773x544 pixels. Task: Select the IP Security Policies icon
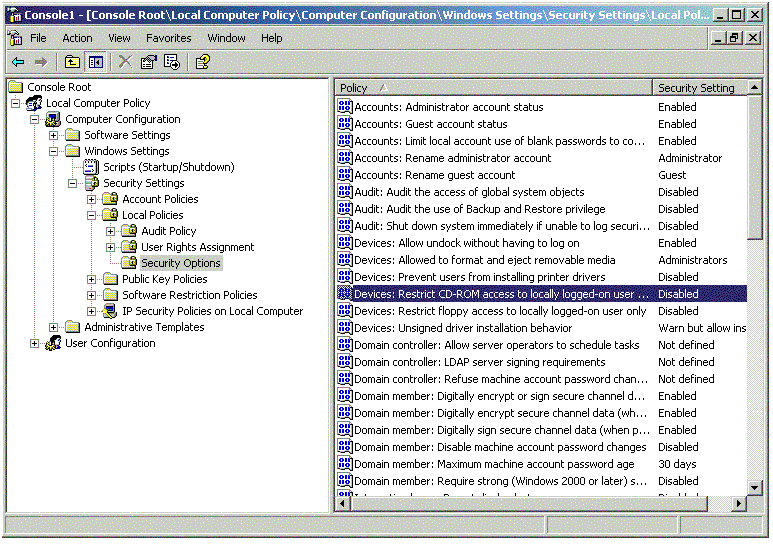[111, 311]
